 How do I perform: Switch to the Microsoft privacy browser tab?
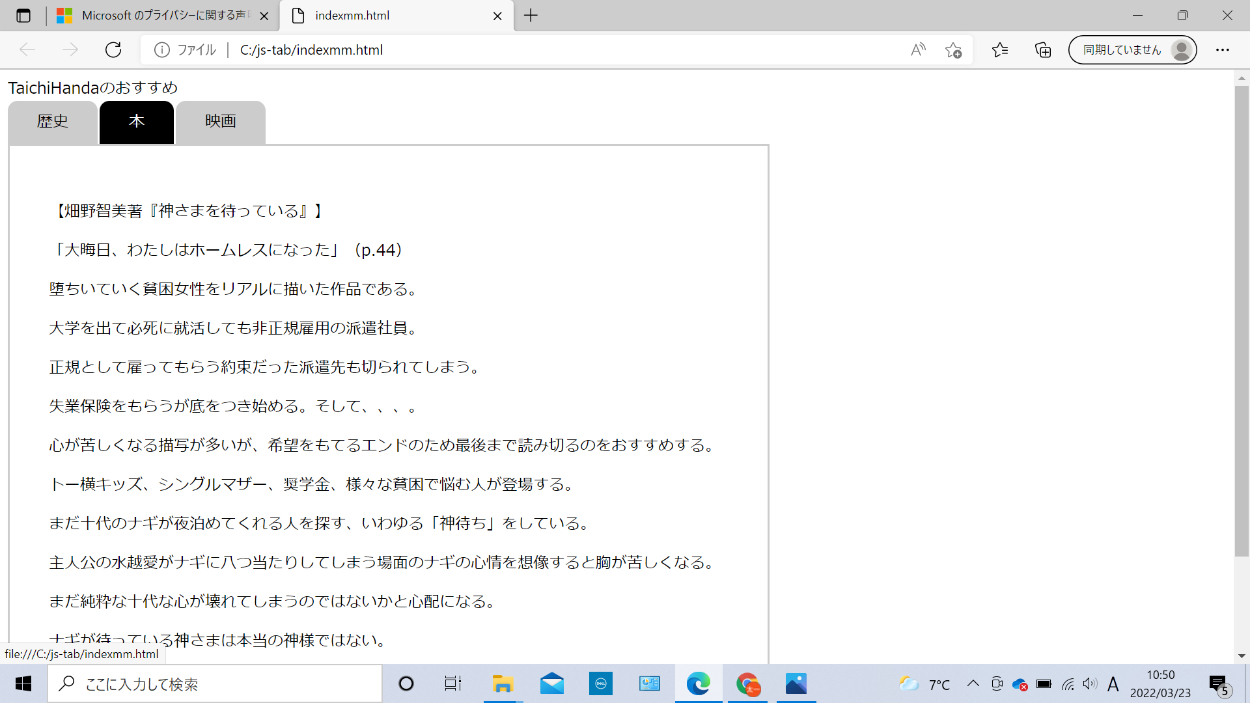point(160,16)
